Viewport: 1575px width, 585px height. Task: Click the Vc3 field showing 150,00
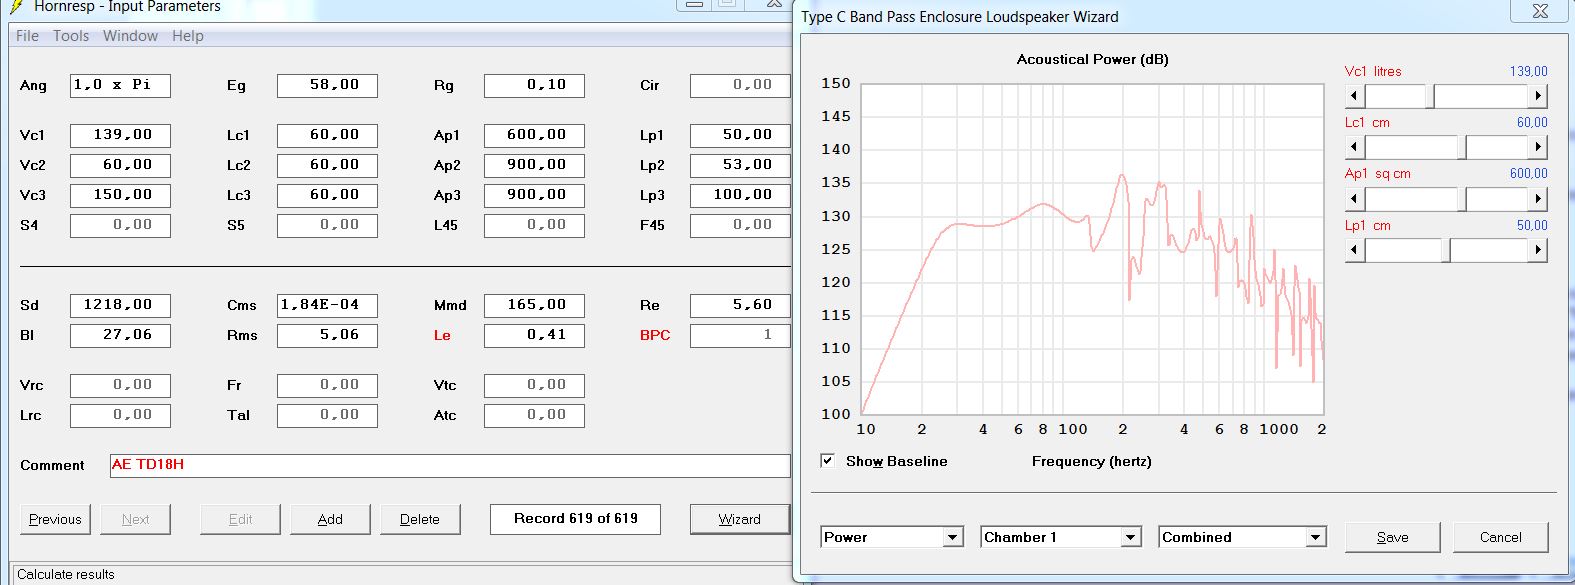click(x=120, y=195)
